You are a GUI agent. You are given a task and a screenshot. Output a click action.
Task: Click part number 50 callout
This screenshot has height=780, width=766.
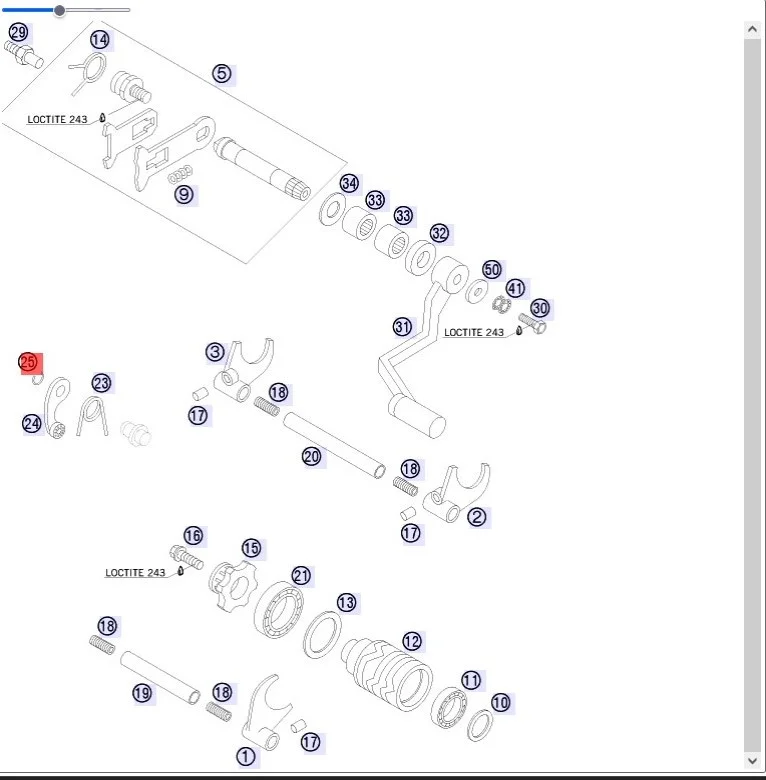click(x=491, y=270)
